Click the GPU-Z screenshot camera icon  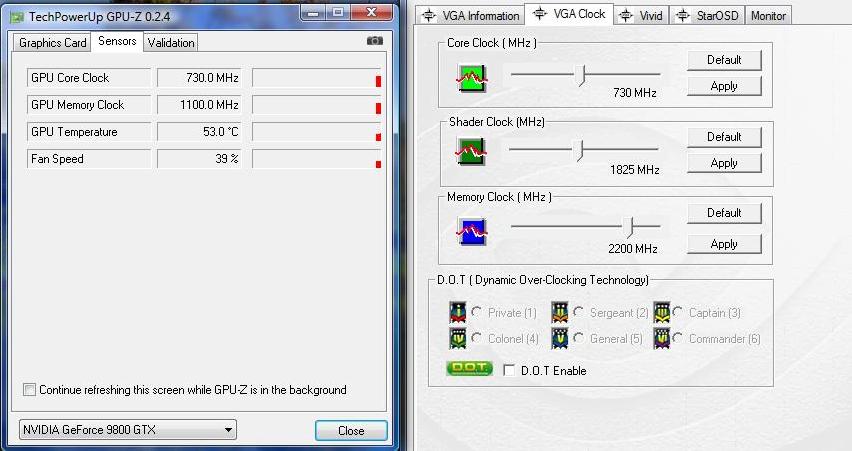point(374,41)
